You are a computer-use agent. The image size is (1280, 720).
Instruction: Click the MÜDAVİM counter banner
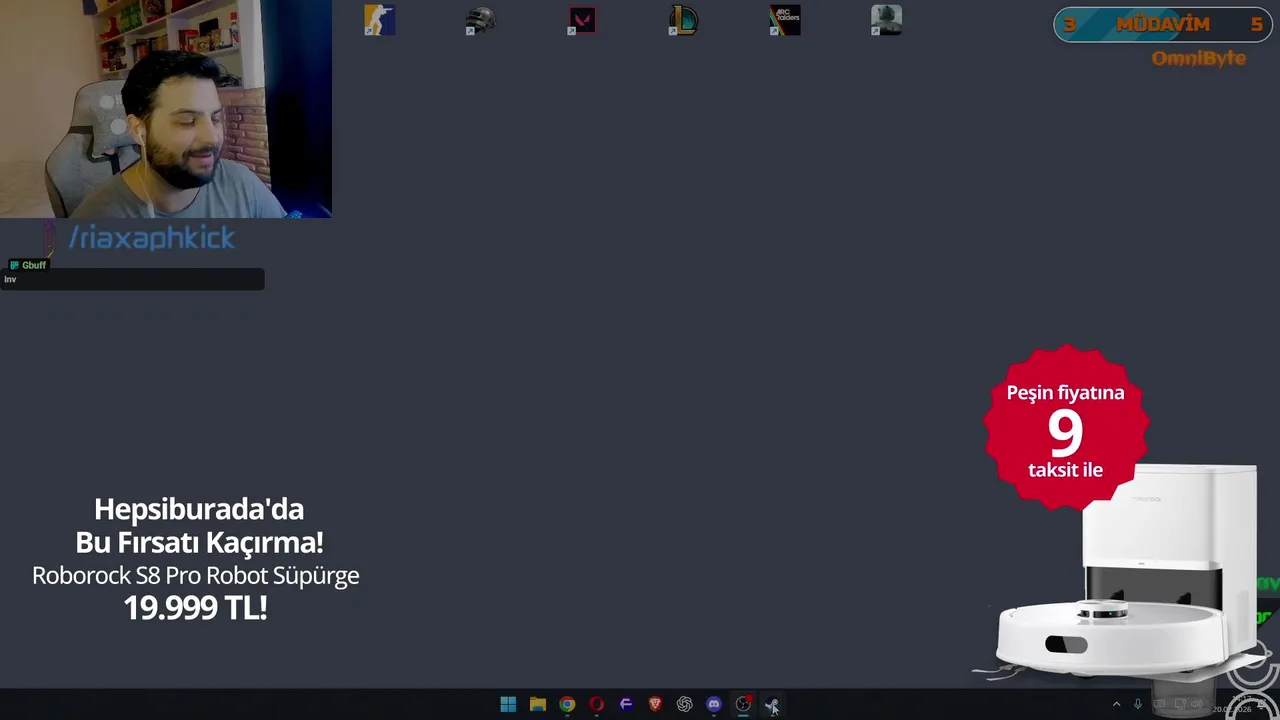[x=1162, y=25]
